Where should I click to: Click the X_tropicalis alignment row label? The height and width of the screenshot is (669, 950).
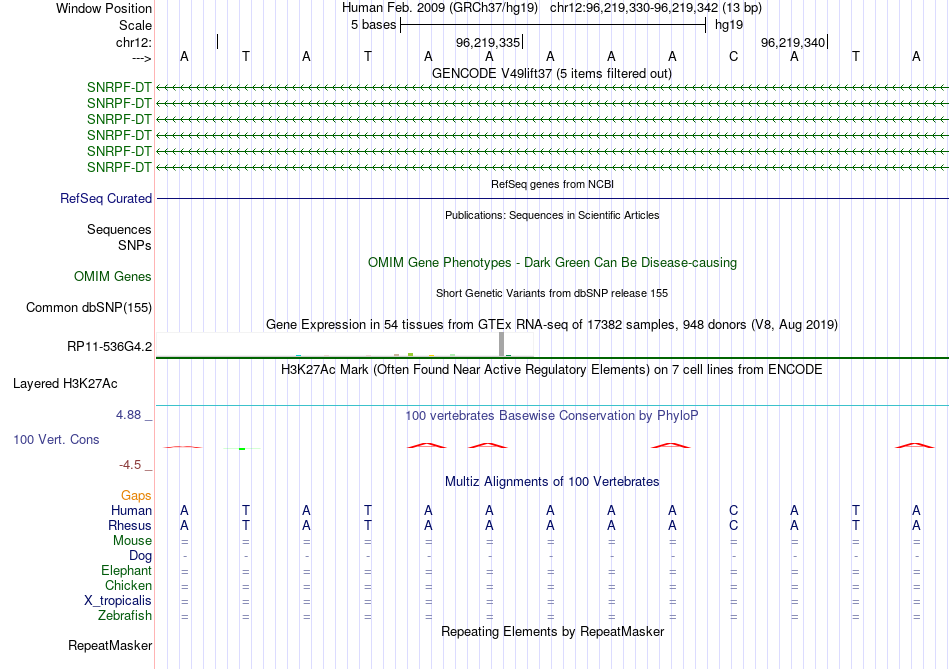[118, 601]
